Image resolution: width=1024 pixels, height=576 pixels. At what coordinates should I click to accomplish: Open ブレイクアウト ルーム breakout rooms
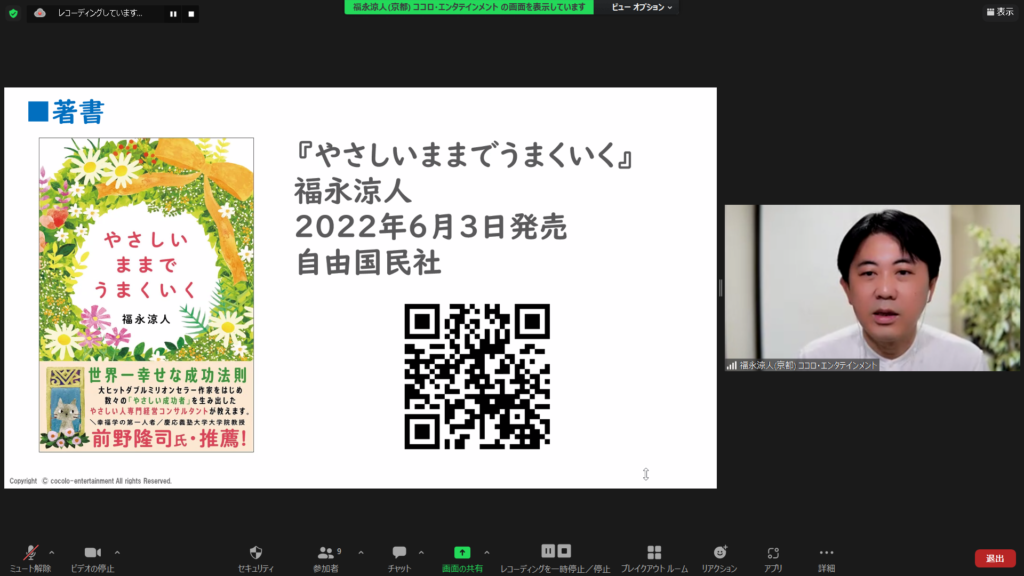654,553
